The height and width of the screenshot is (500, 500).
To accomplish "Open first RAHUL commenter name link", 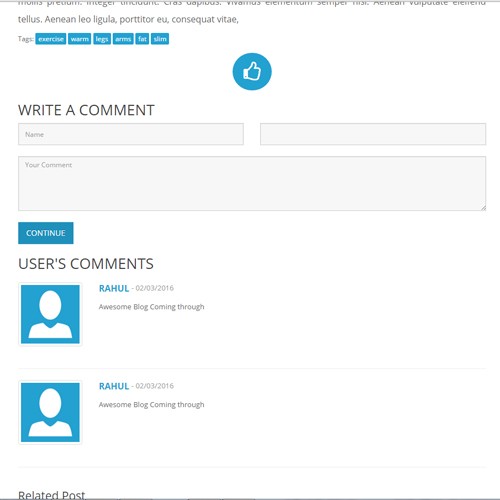I will [x=114, y=288].
